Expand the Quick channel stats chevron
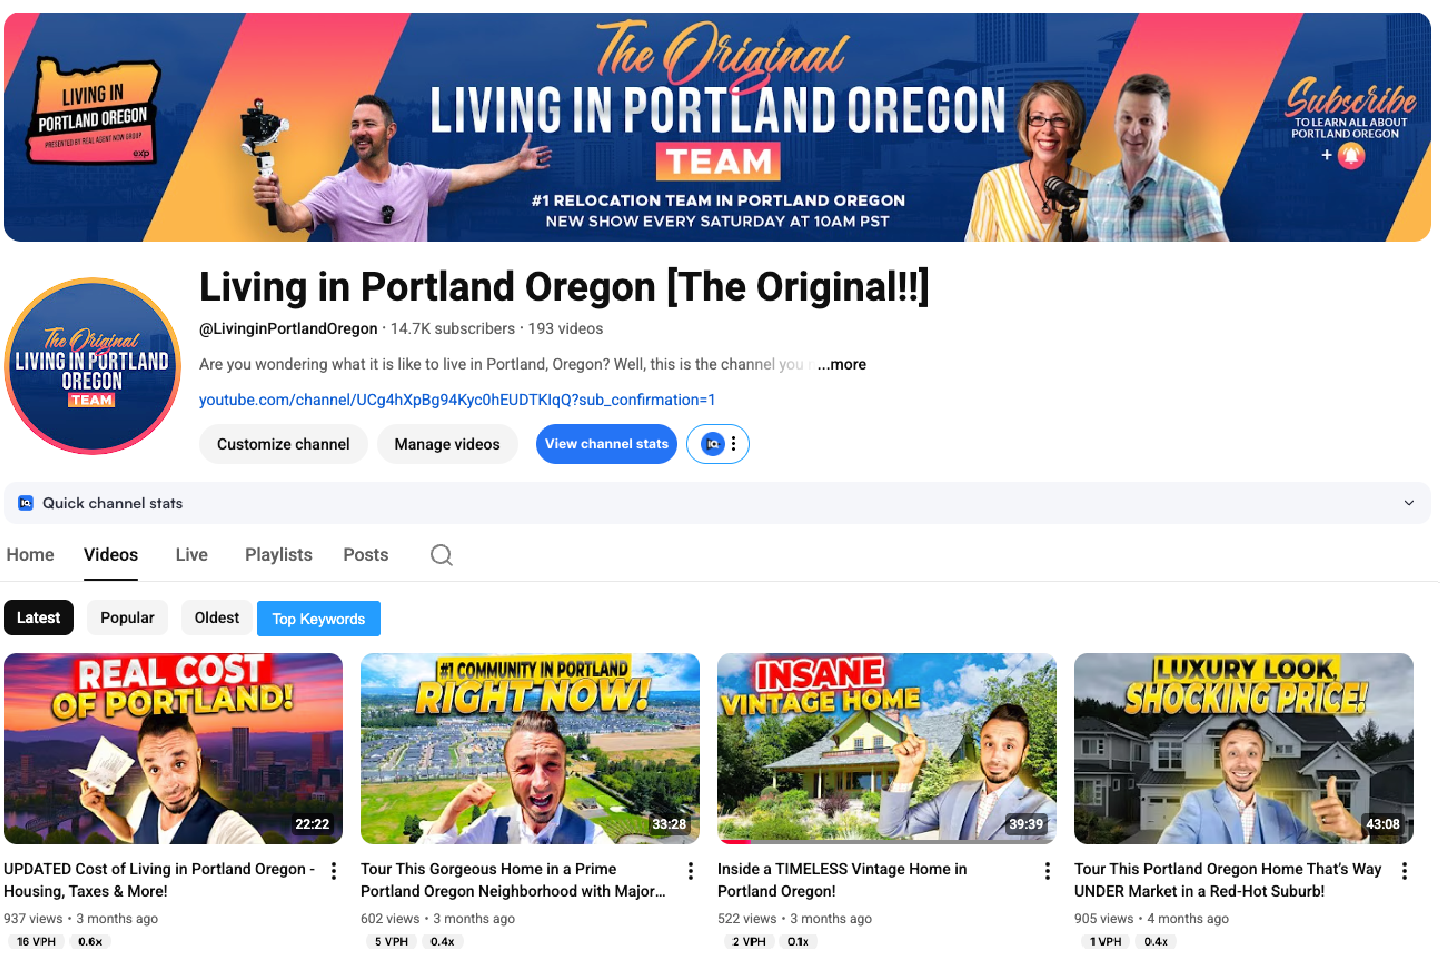The image size is (1440, 960). tap(1409, 503)
